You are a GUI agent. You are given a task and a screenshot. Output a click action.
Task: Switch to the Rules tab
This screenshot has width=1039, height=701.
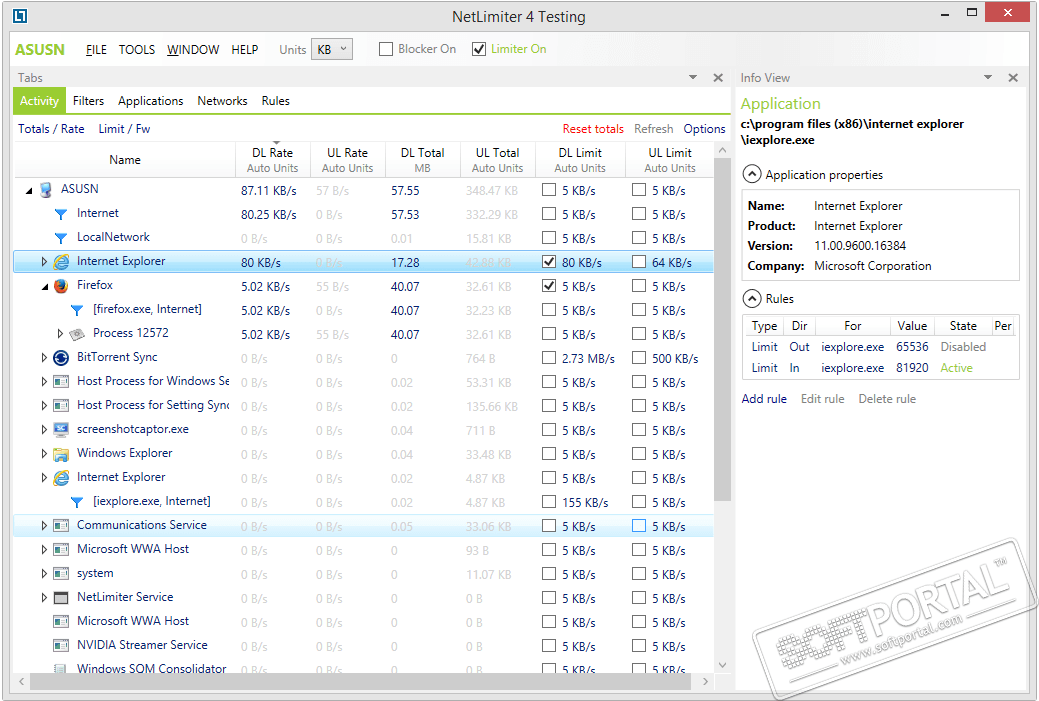276,101
